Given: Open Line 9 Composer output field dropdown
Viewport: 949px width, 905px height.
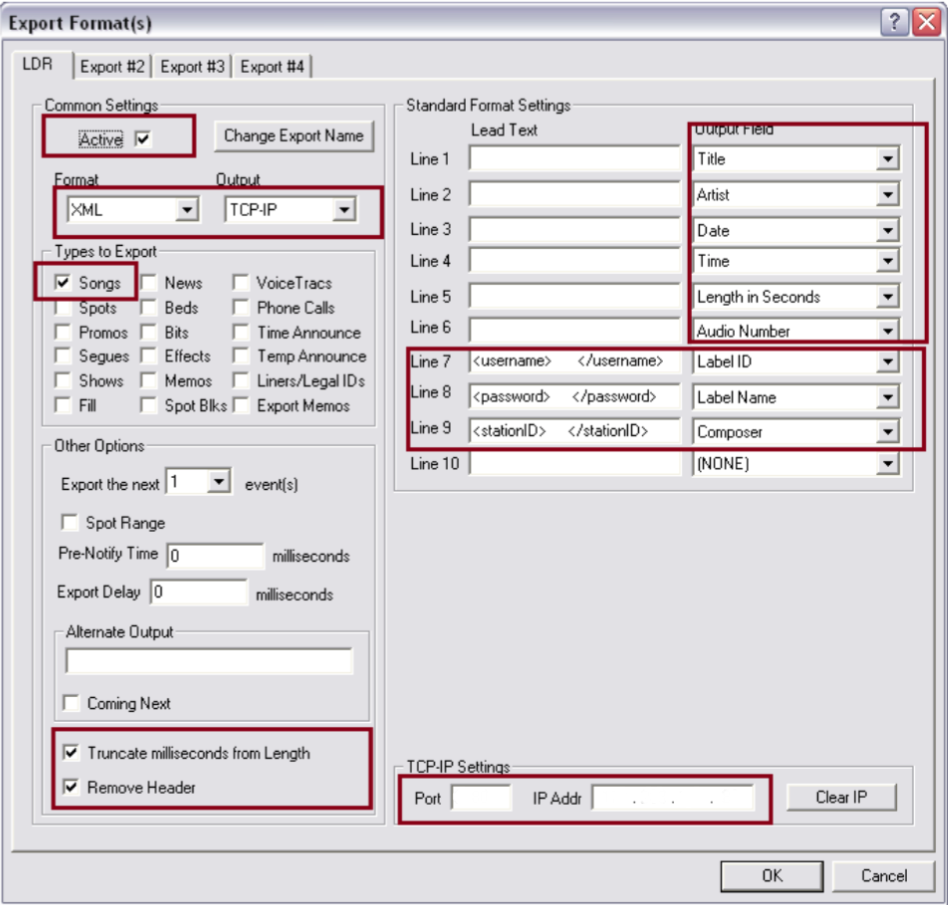Looking at the screenshot, I should (887, 433).
